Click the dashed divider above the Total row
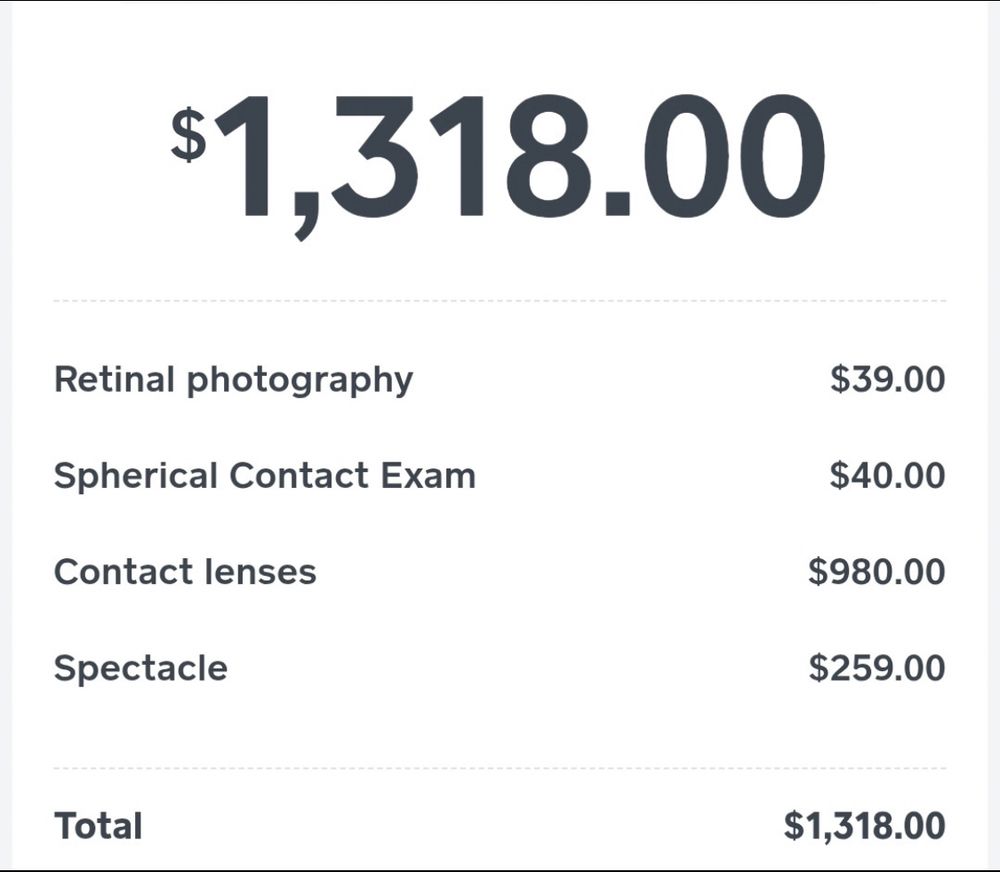Viewport: 1000px width, 872px height. [x=500, y=768]
